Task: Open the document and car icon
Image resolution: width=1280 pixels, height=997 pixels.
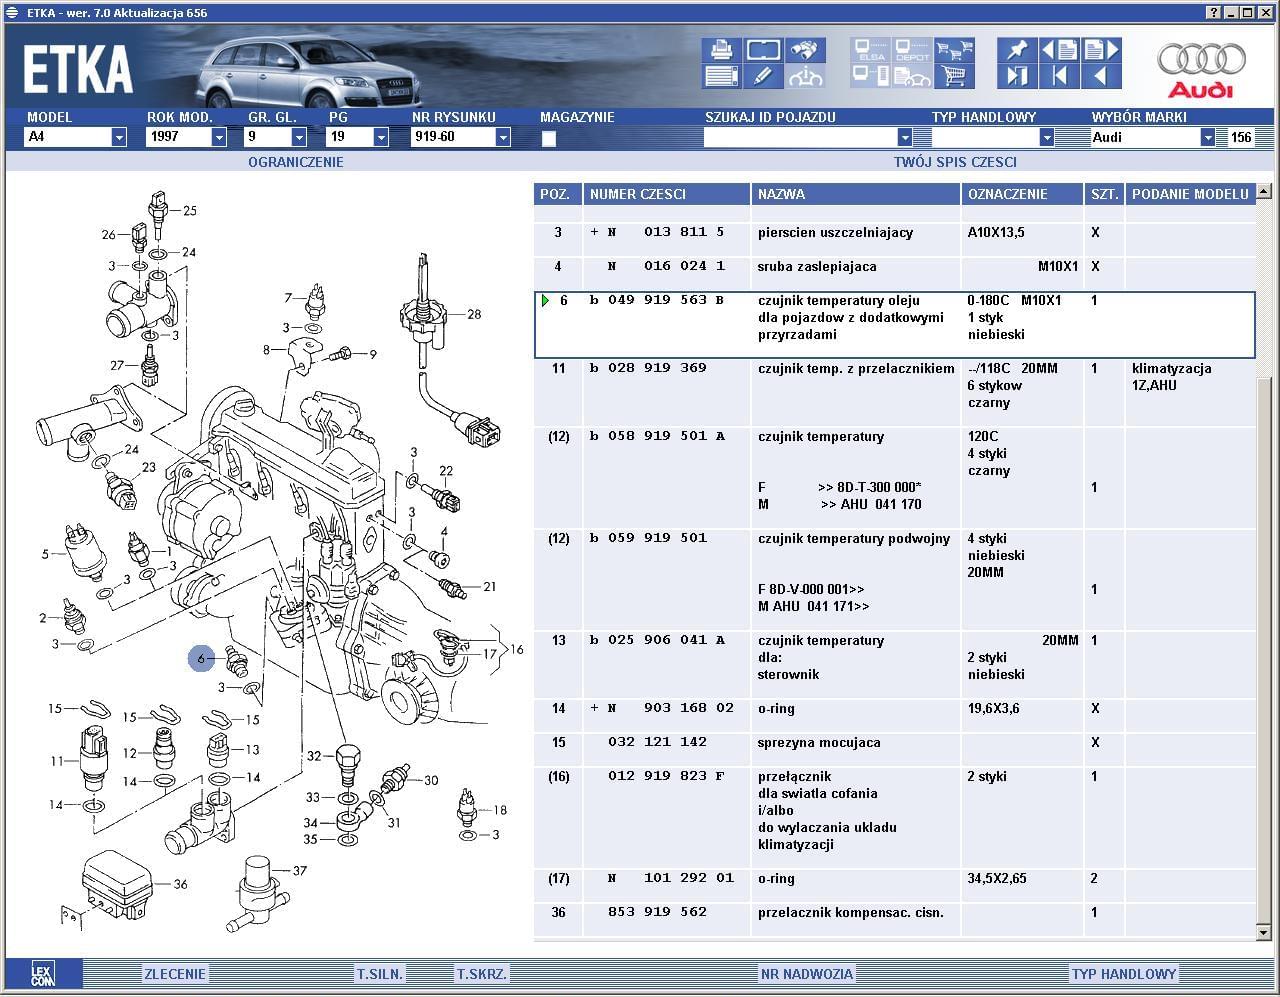Action: click(x=912, y=76)
